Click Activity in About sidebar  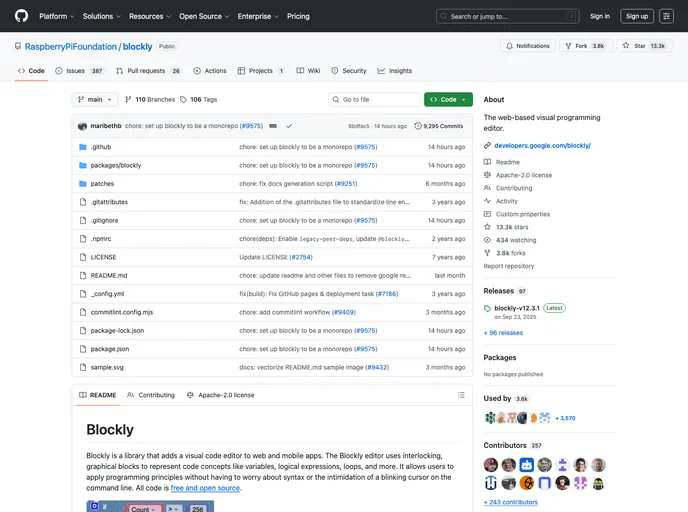pyautogui.click(x=507, y=201)
